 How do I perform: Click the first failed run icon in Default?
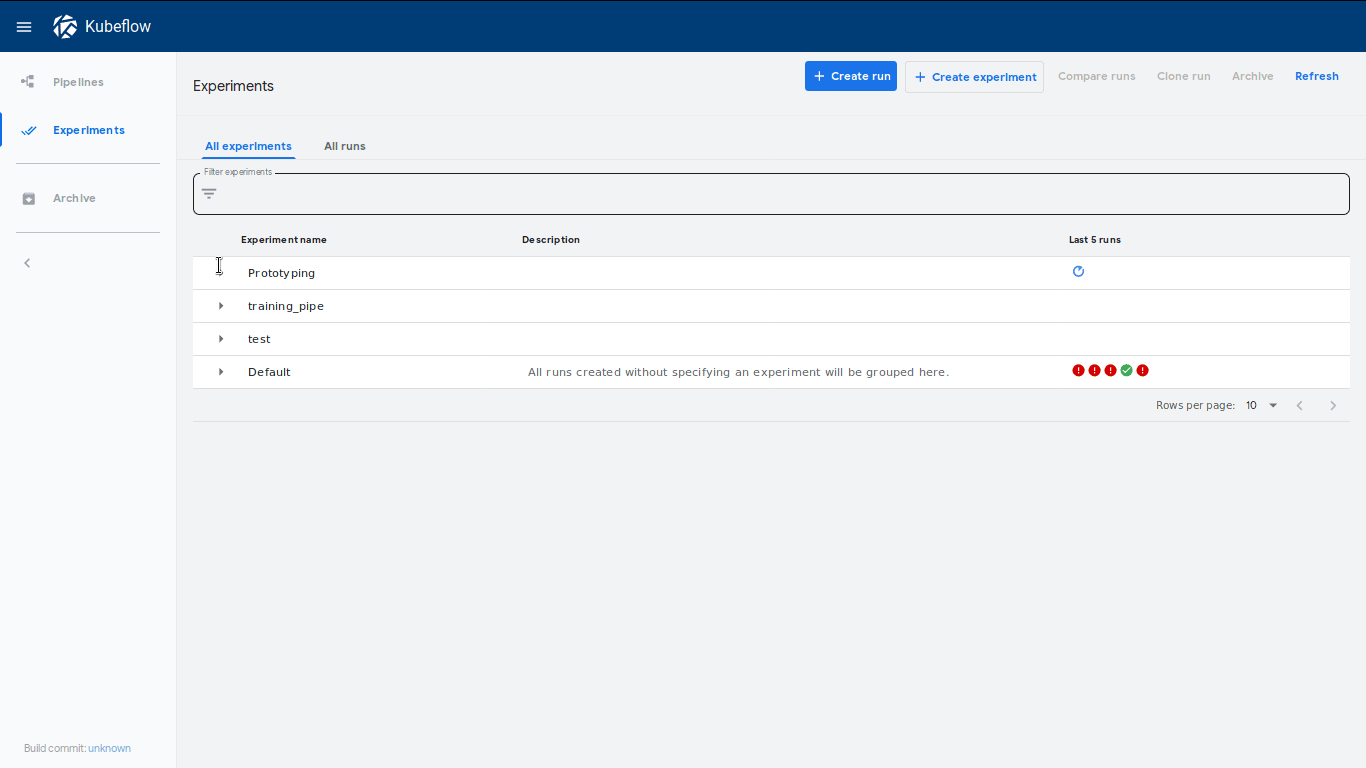(x=1078, y=371)
